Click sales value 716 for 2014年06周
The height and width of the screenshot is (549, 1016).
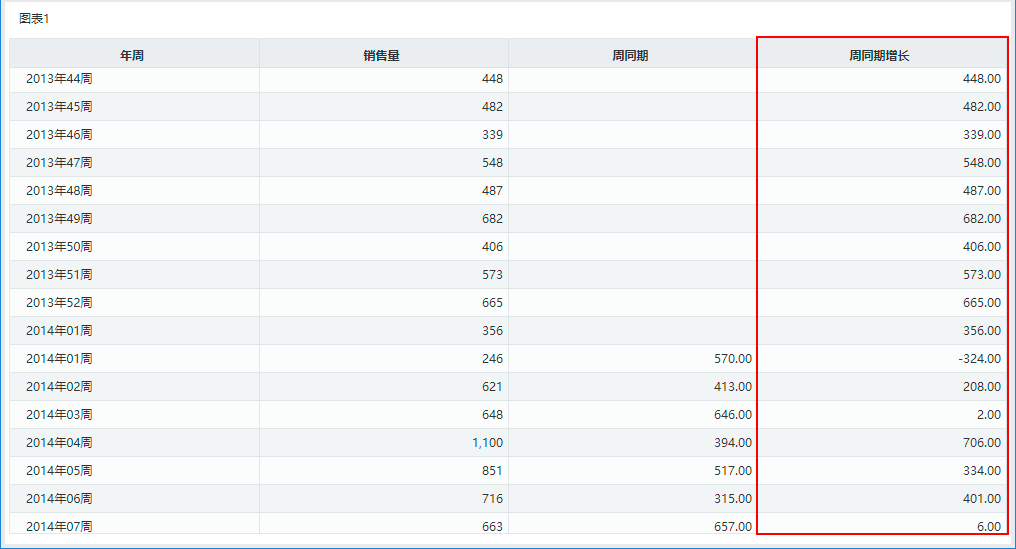click(492, 498)
